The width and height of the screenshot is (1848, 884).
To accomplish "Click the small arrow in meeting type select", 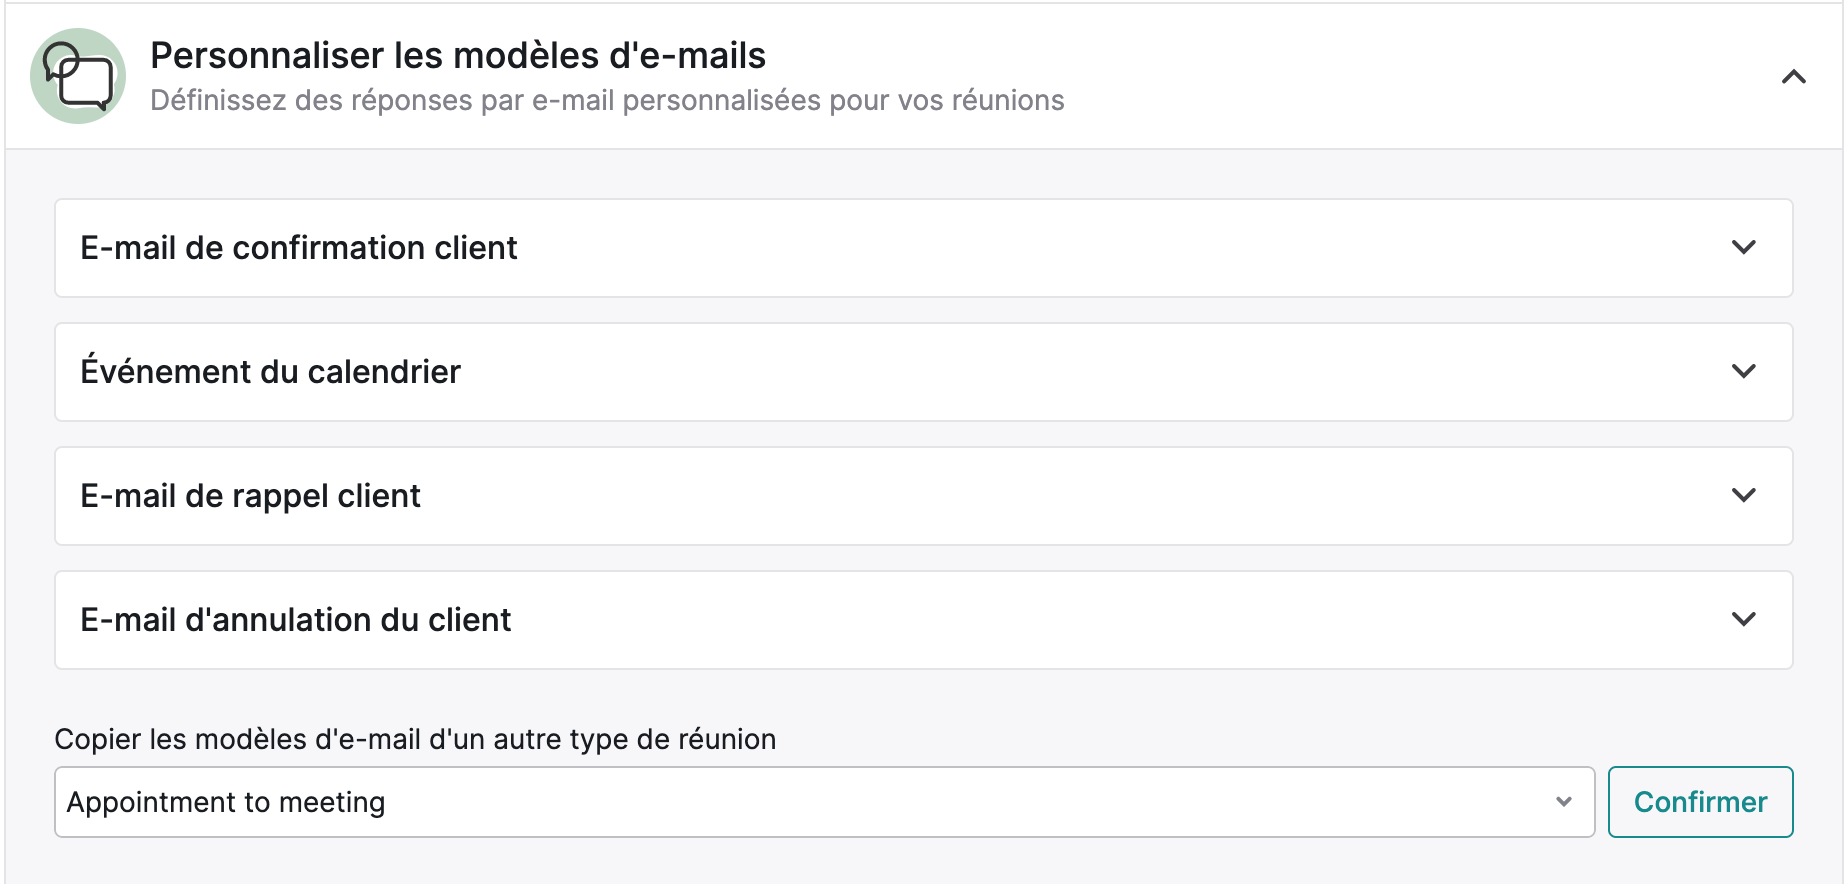I will pyautogui.click(x=1564, y=802).
